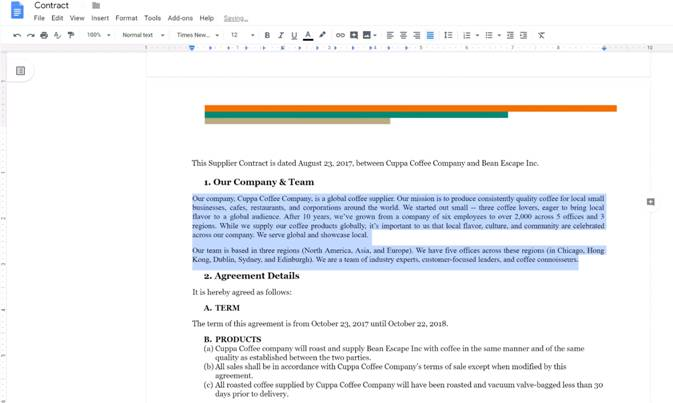Click the numbered list icon

pyautogui.click(x=467, y=35)
